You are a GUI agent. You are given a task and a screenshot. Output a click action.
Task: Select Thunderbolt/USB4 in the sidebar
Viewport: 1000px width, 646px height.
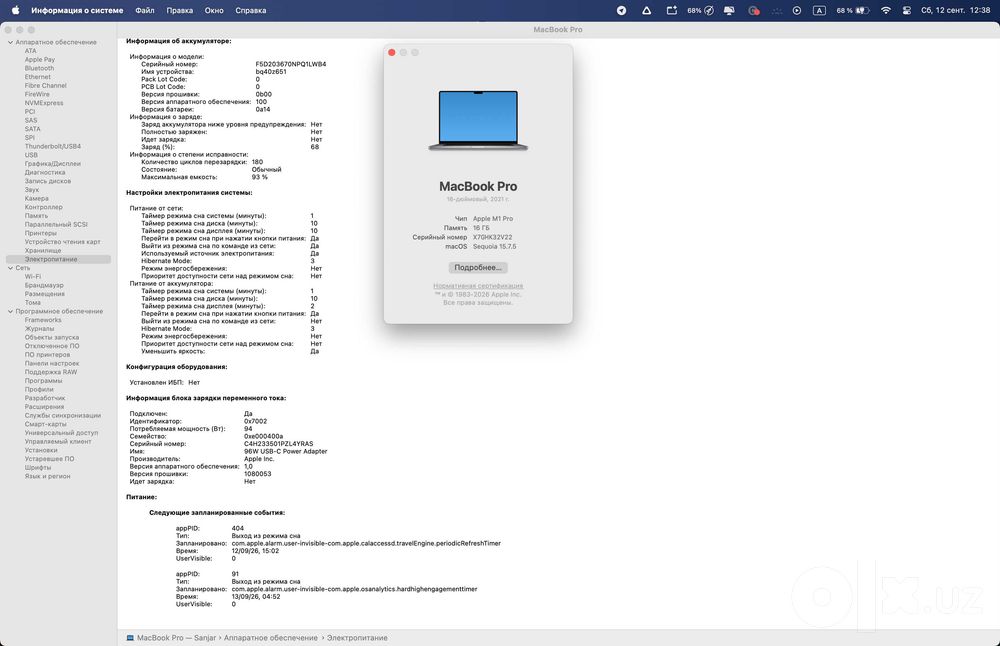point(53,146)
